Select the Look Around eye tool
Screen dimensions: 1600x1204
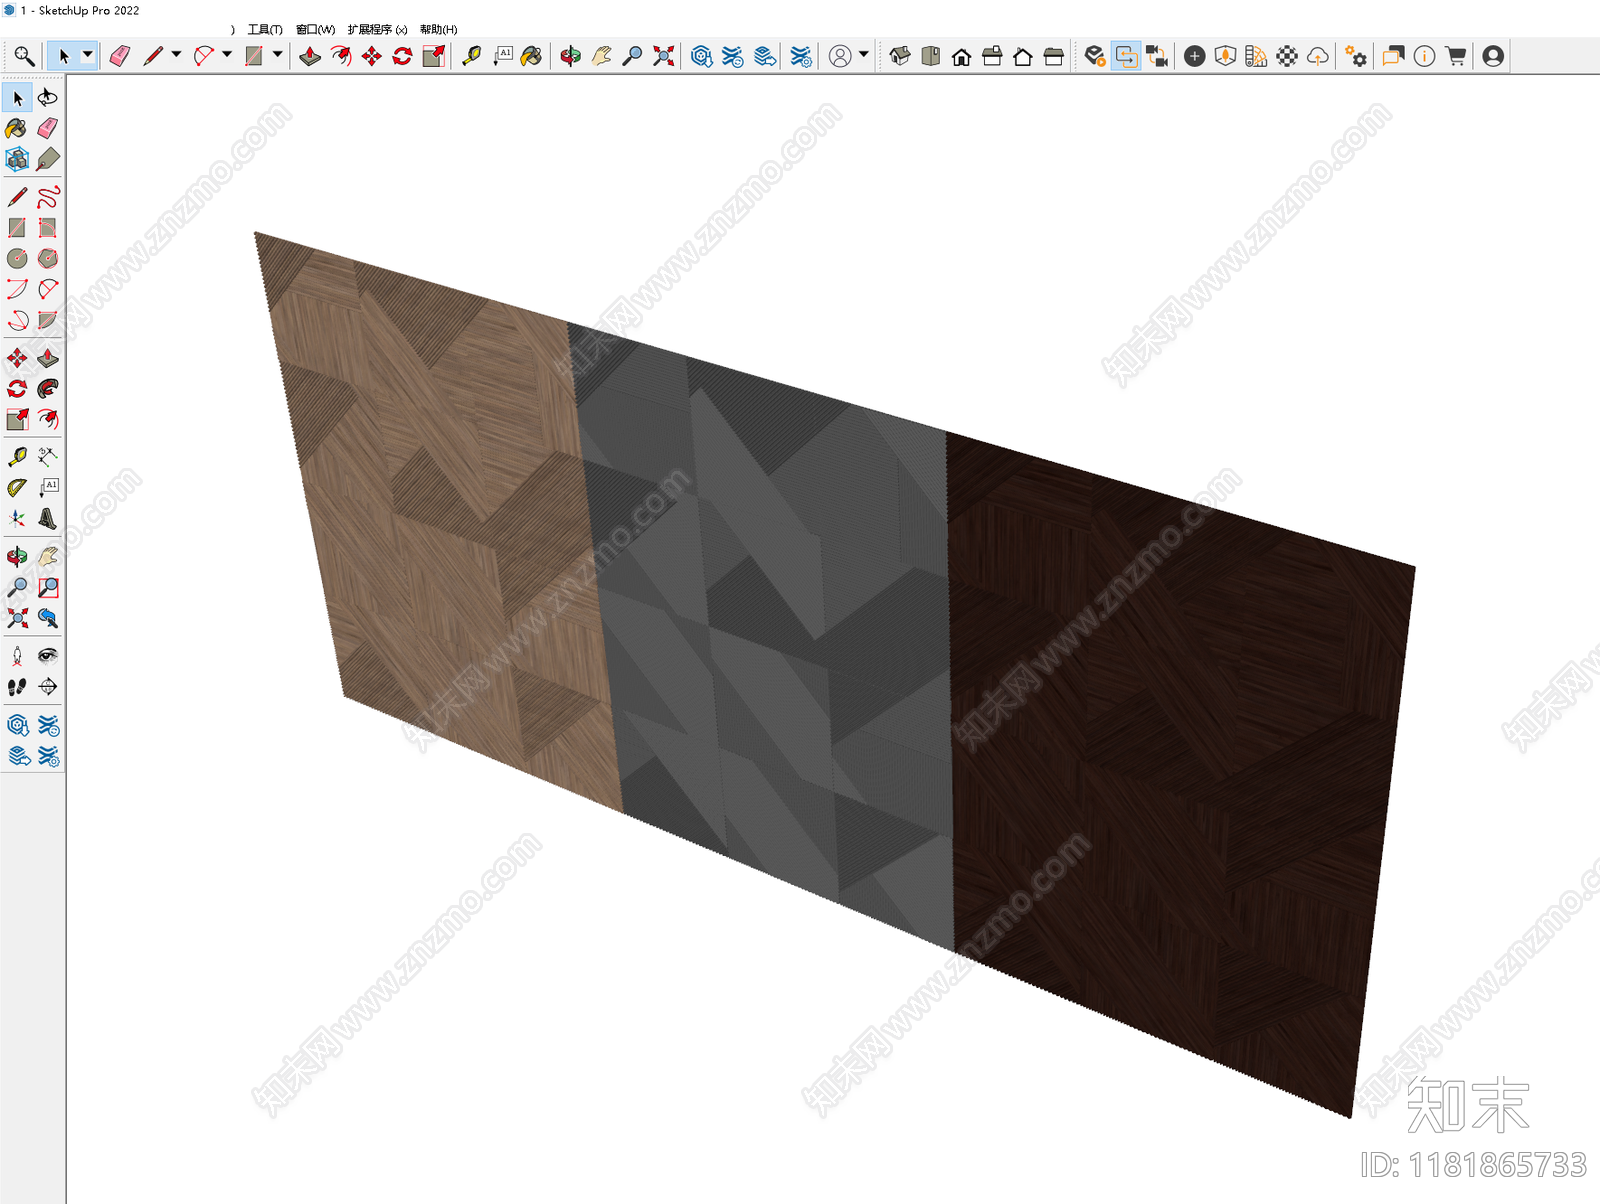tap(48, 656)
